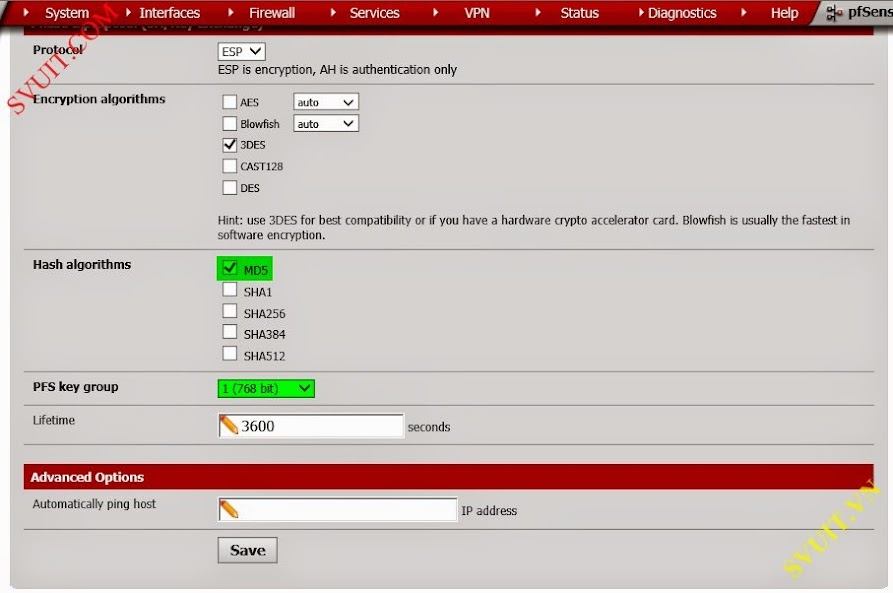Image resolution: width=893 pixels, height=593 pixels.
Task: Enable the CAST128 encryption checkbox
Action: (x=230, y=166)
